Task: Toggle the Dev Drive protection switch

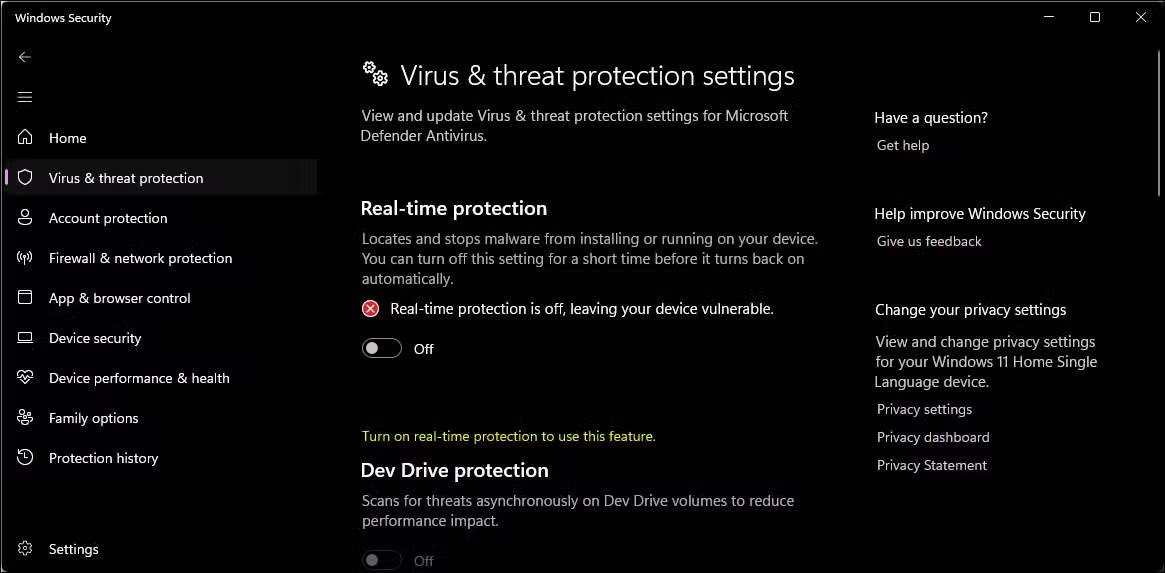Action: click(382, 560)
